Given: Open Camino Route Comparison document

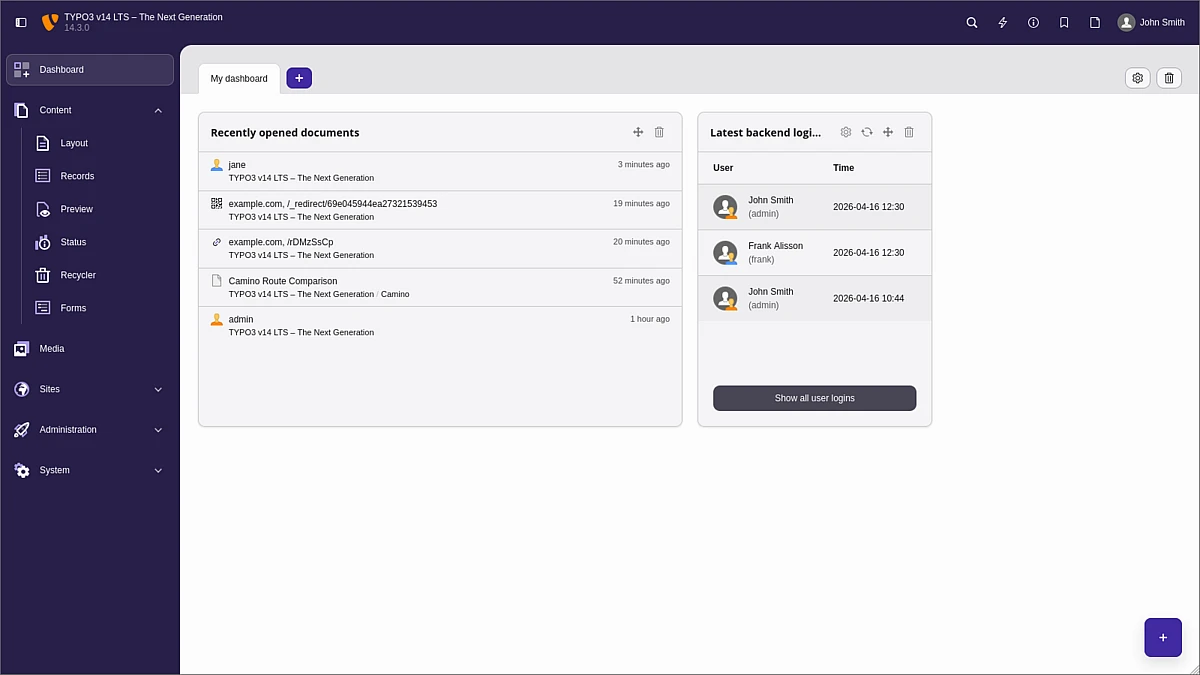Looking at the screenshot, I should click(x=283, y=281).
